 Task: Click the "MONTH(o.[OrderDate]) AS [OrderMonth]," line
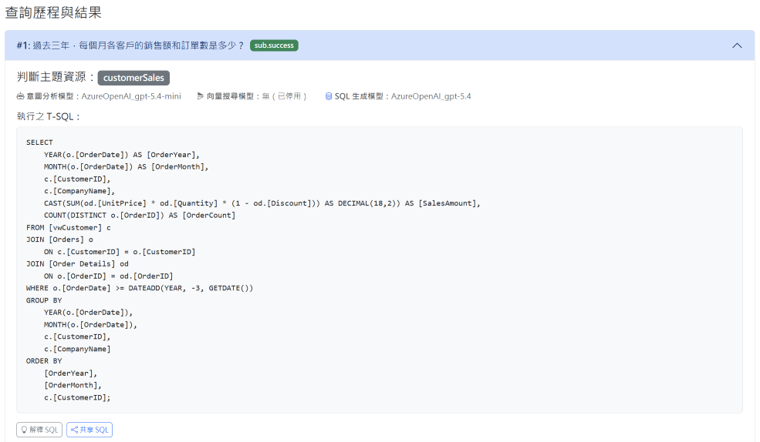(x=126, y=167)
